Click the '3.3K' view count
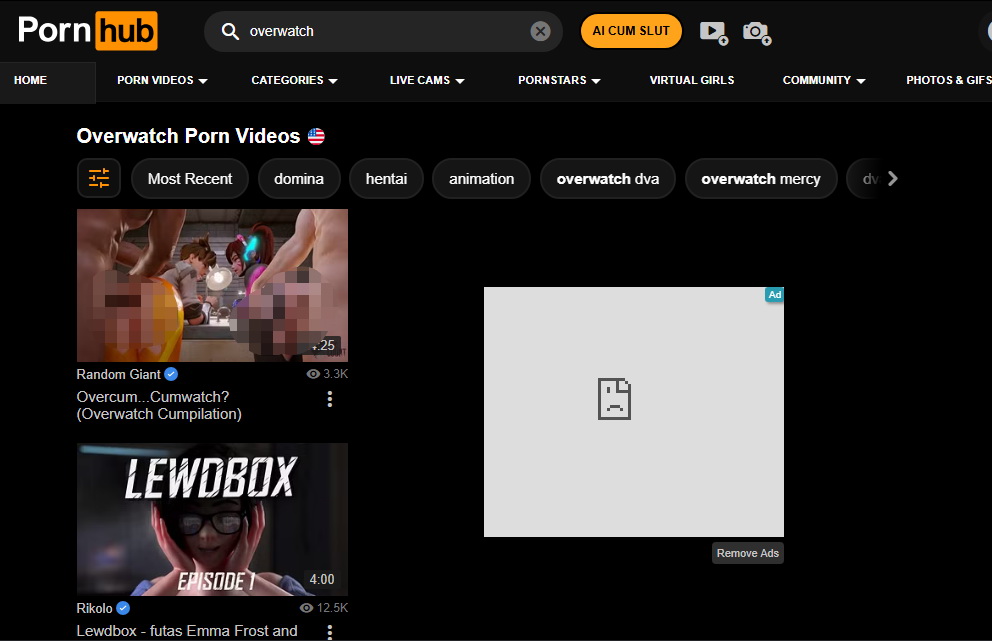The height and width of the screenshot is (641, 992). [335, 374]
